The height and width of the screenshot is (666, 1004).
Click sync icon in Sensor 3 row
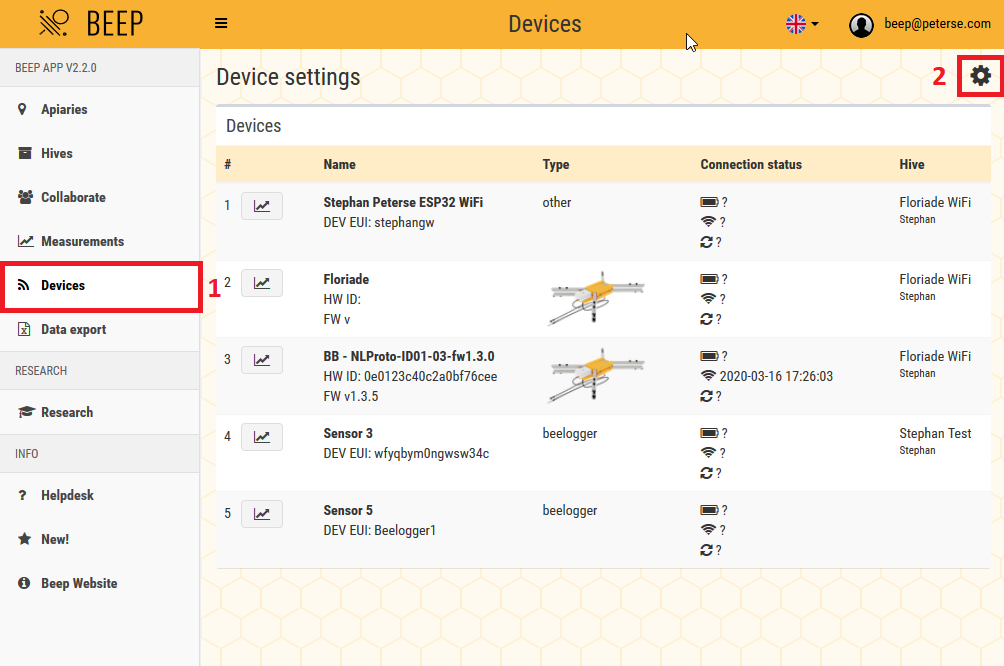[706, 473]
